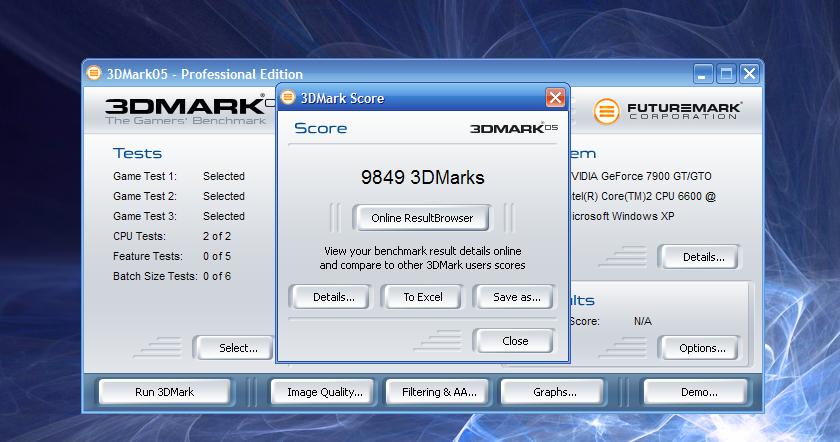Click 'CPU Tests:' label
This screenshot has width=840, height=442.
coord(139,236)
